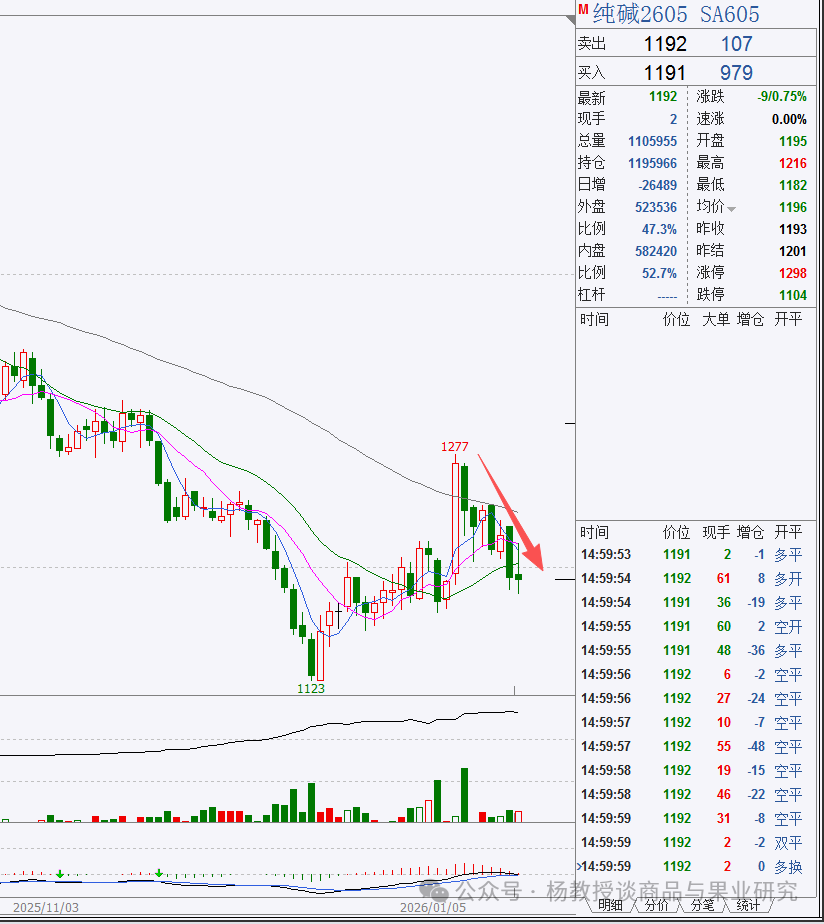Click the small triangle at chart's top-right corner
The image size is (824, 924).
(570, 20)
